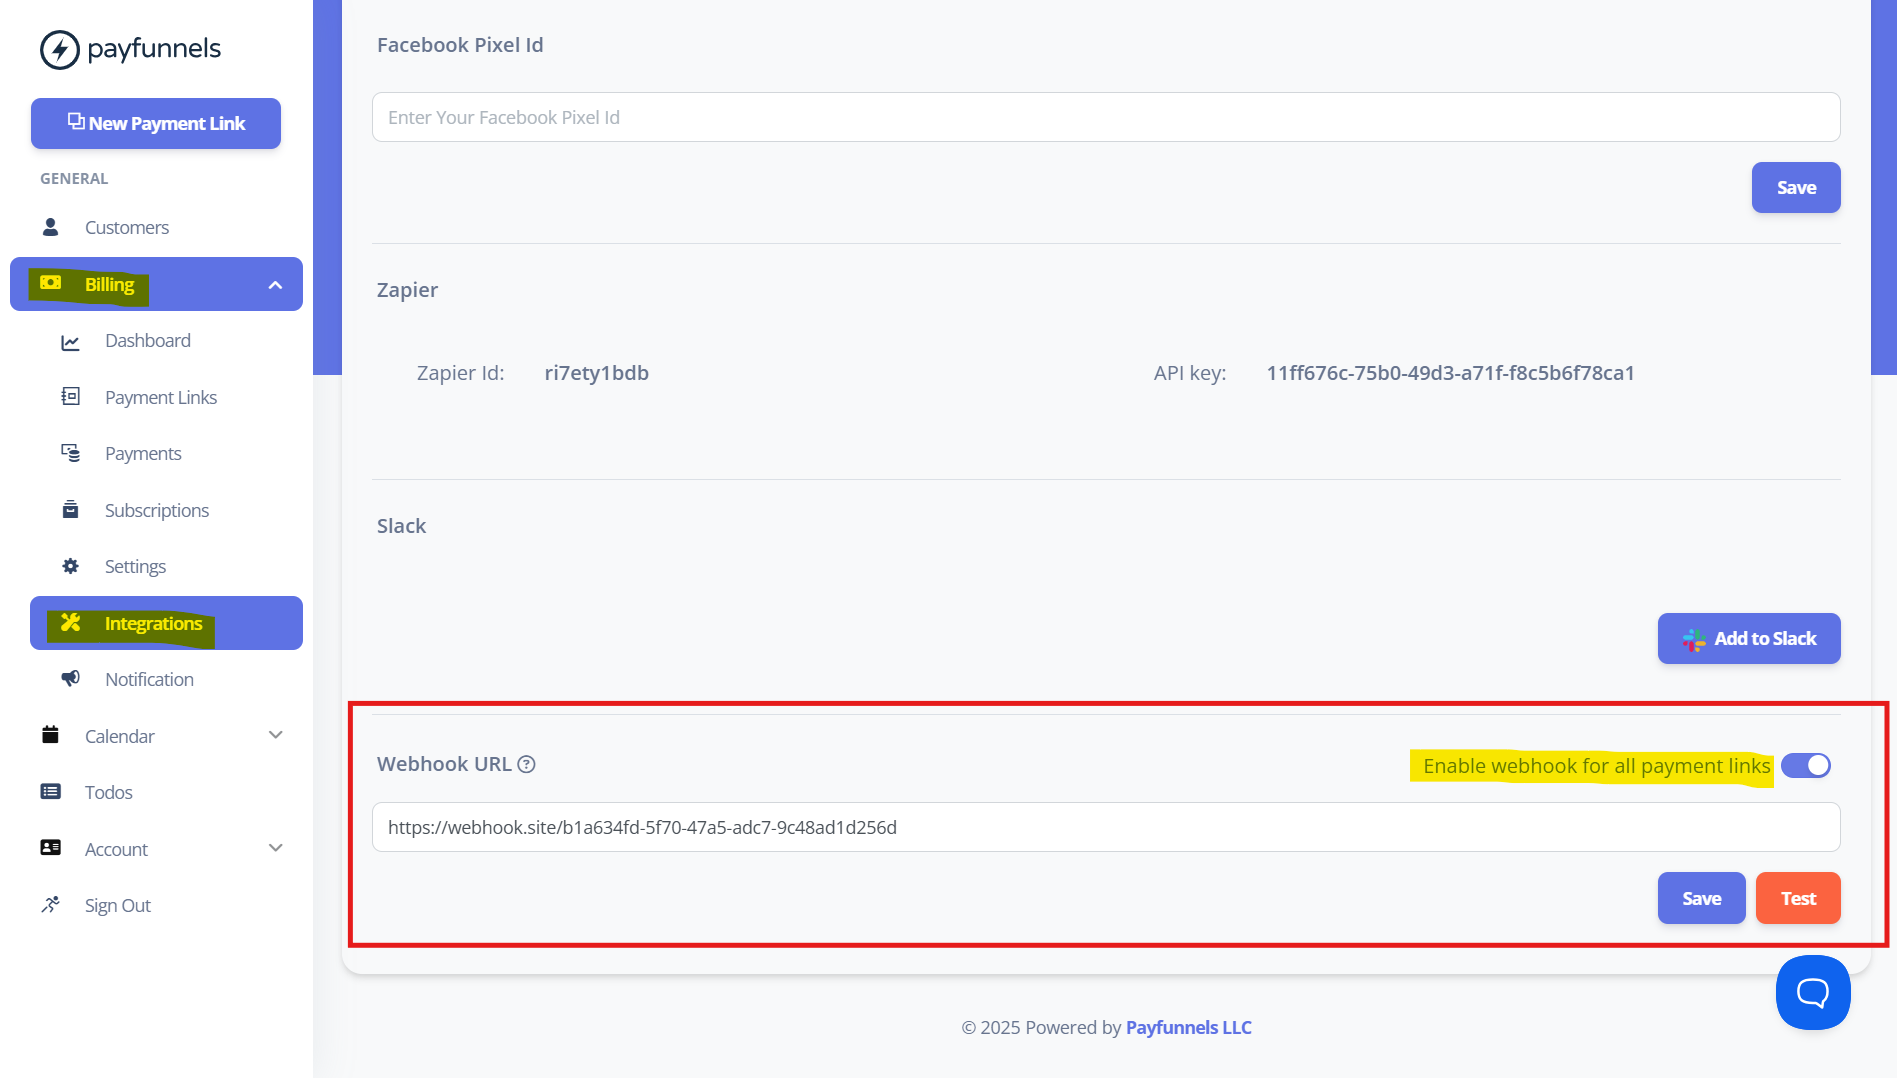Click the Webhook URL help question icon
The image size is (1897, 1078).
tap(526, 764)
